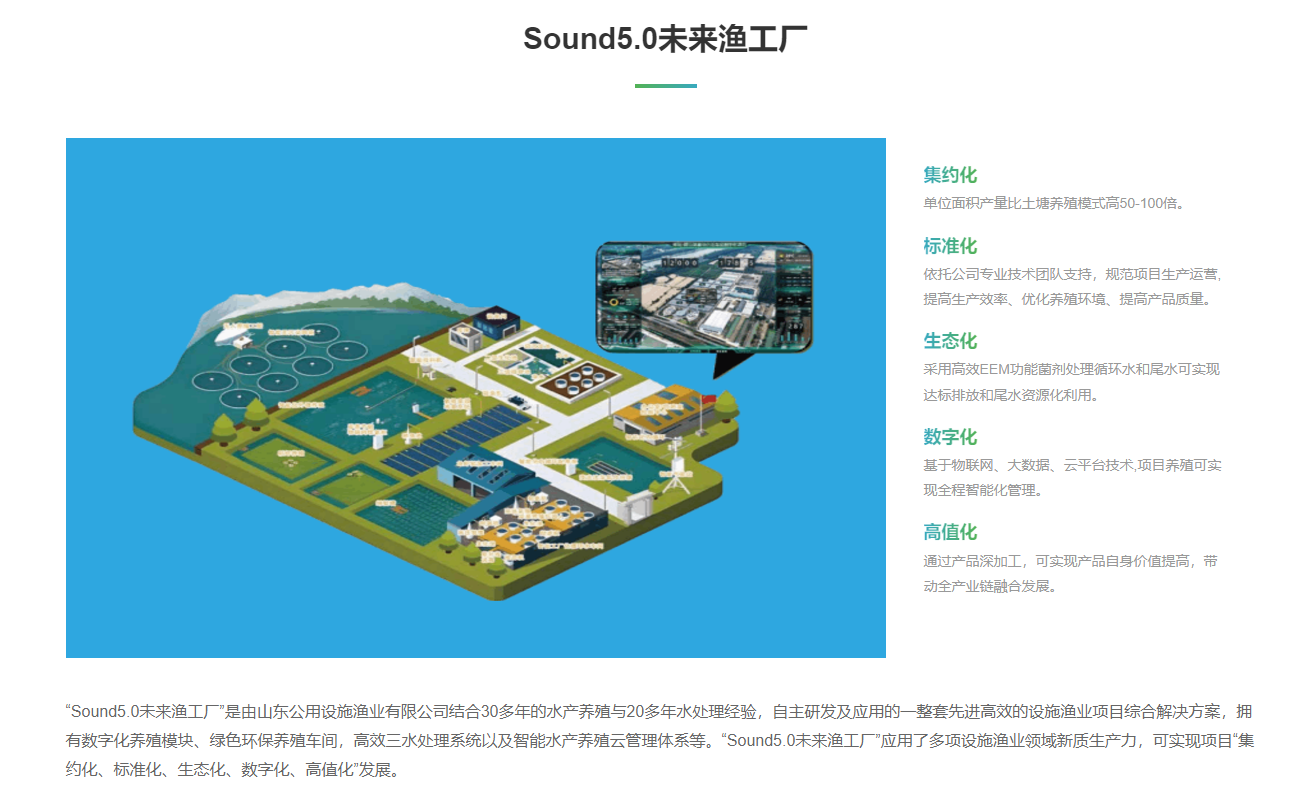The width and height of the screenshot is (1293, 792).
Task: Select the 数字化 heading
Action: (949, 437)
